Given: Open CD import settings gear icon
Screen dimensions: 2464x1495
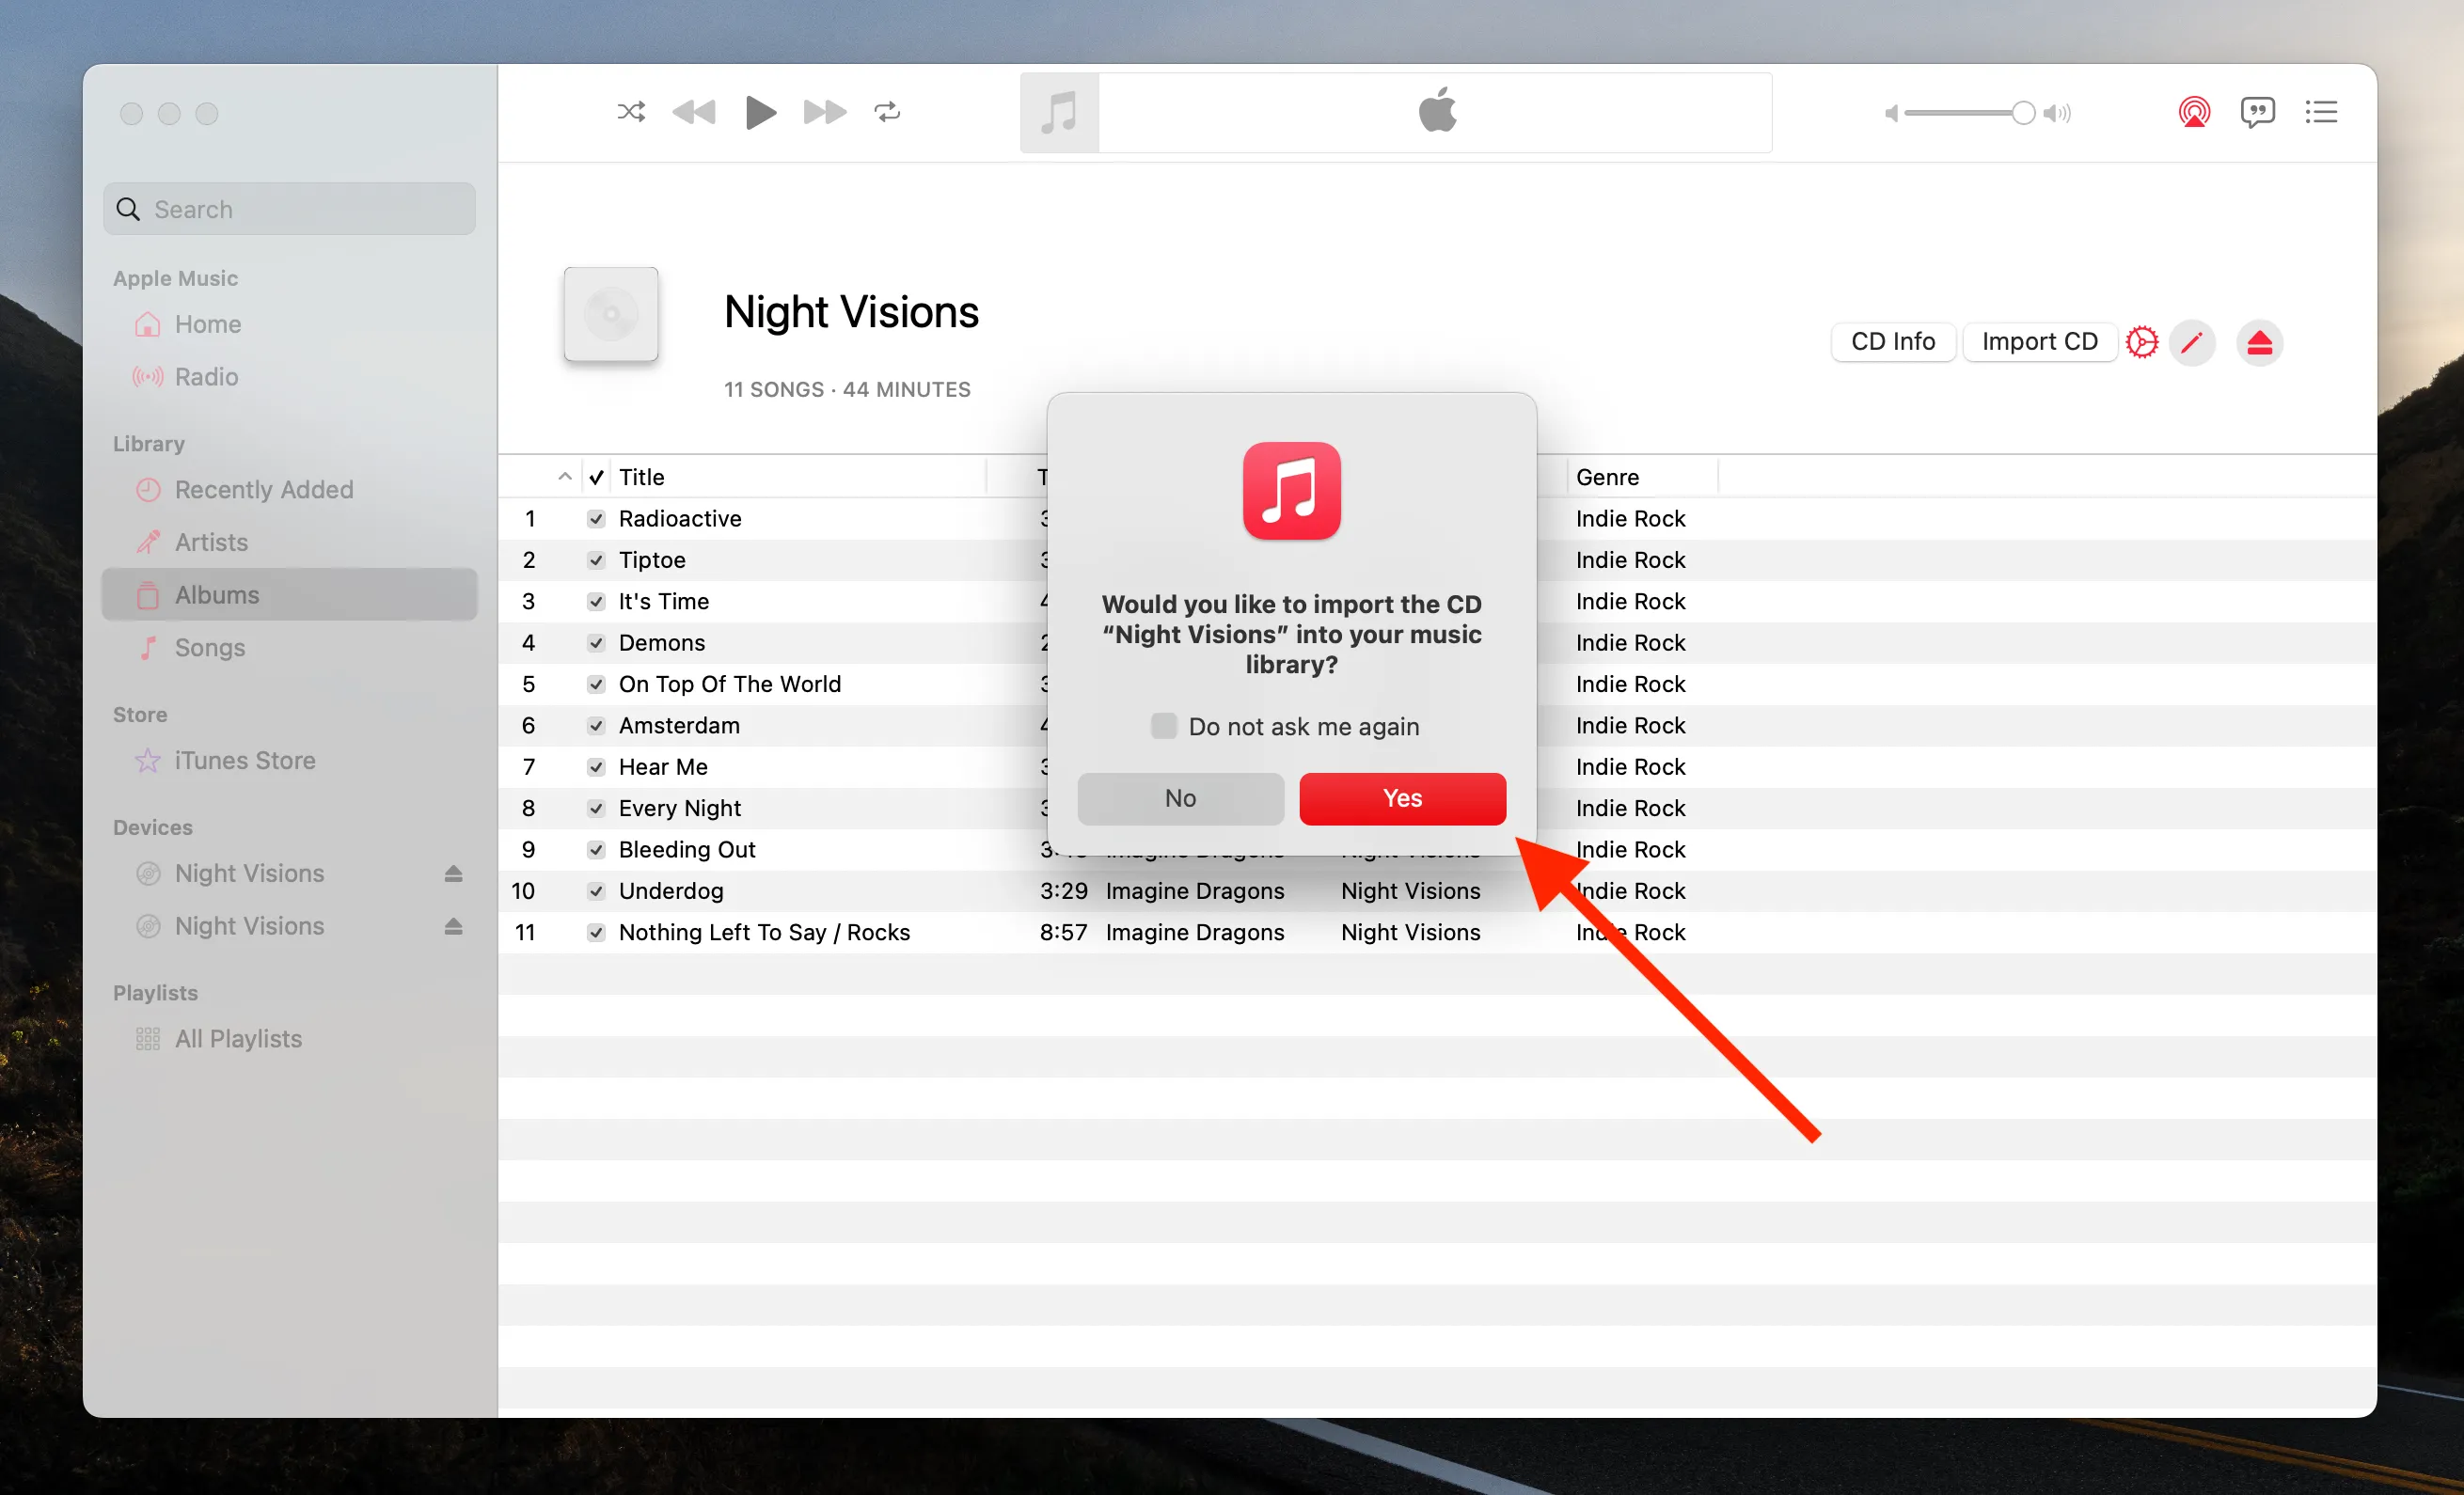Looking at the screenshot, I should click(2141, 342).
